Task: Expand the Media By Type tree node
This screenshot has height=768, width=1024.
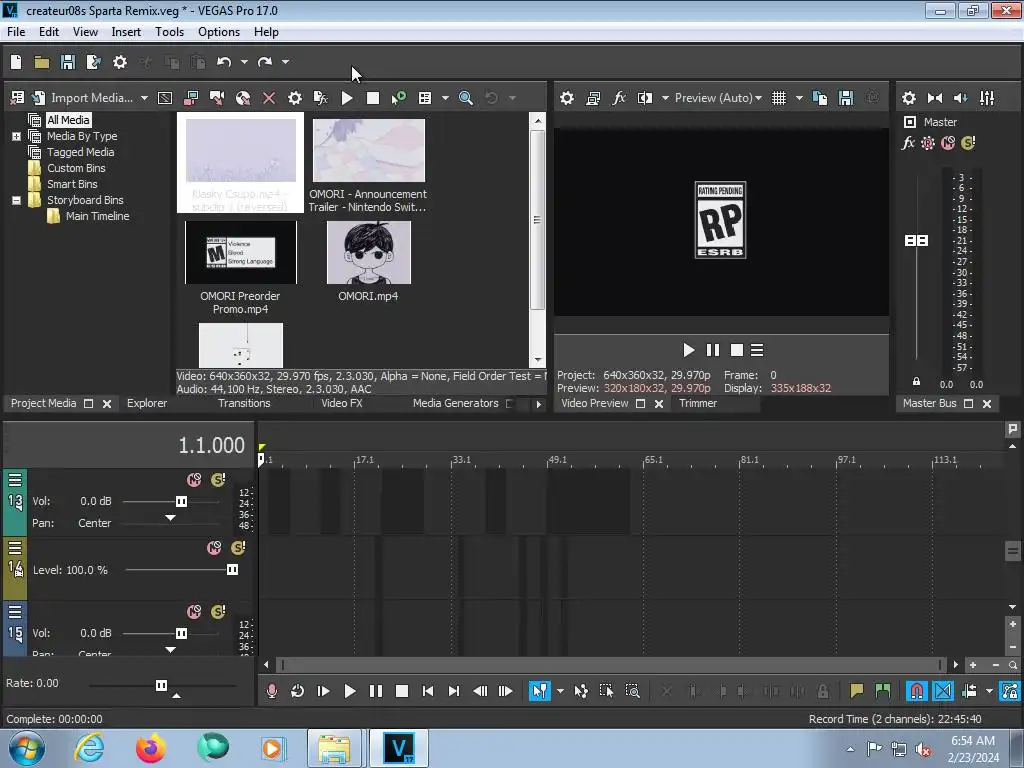Action: click(x=16, y=136)
